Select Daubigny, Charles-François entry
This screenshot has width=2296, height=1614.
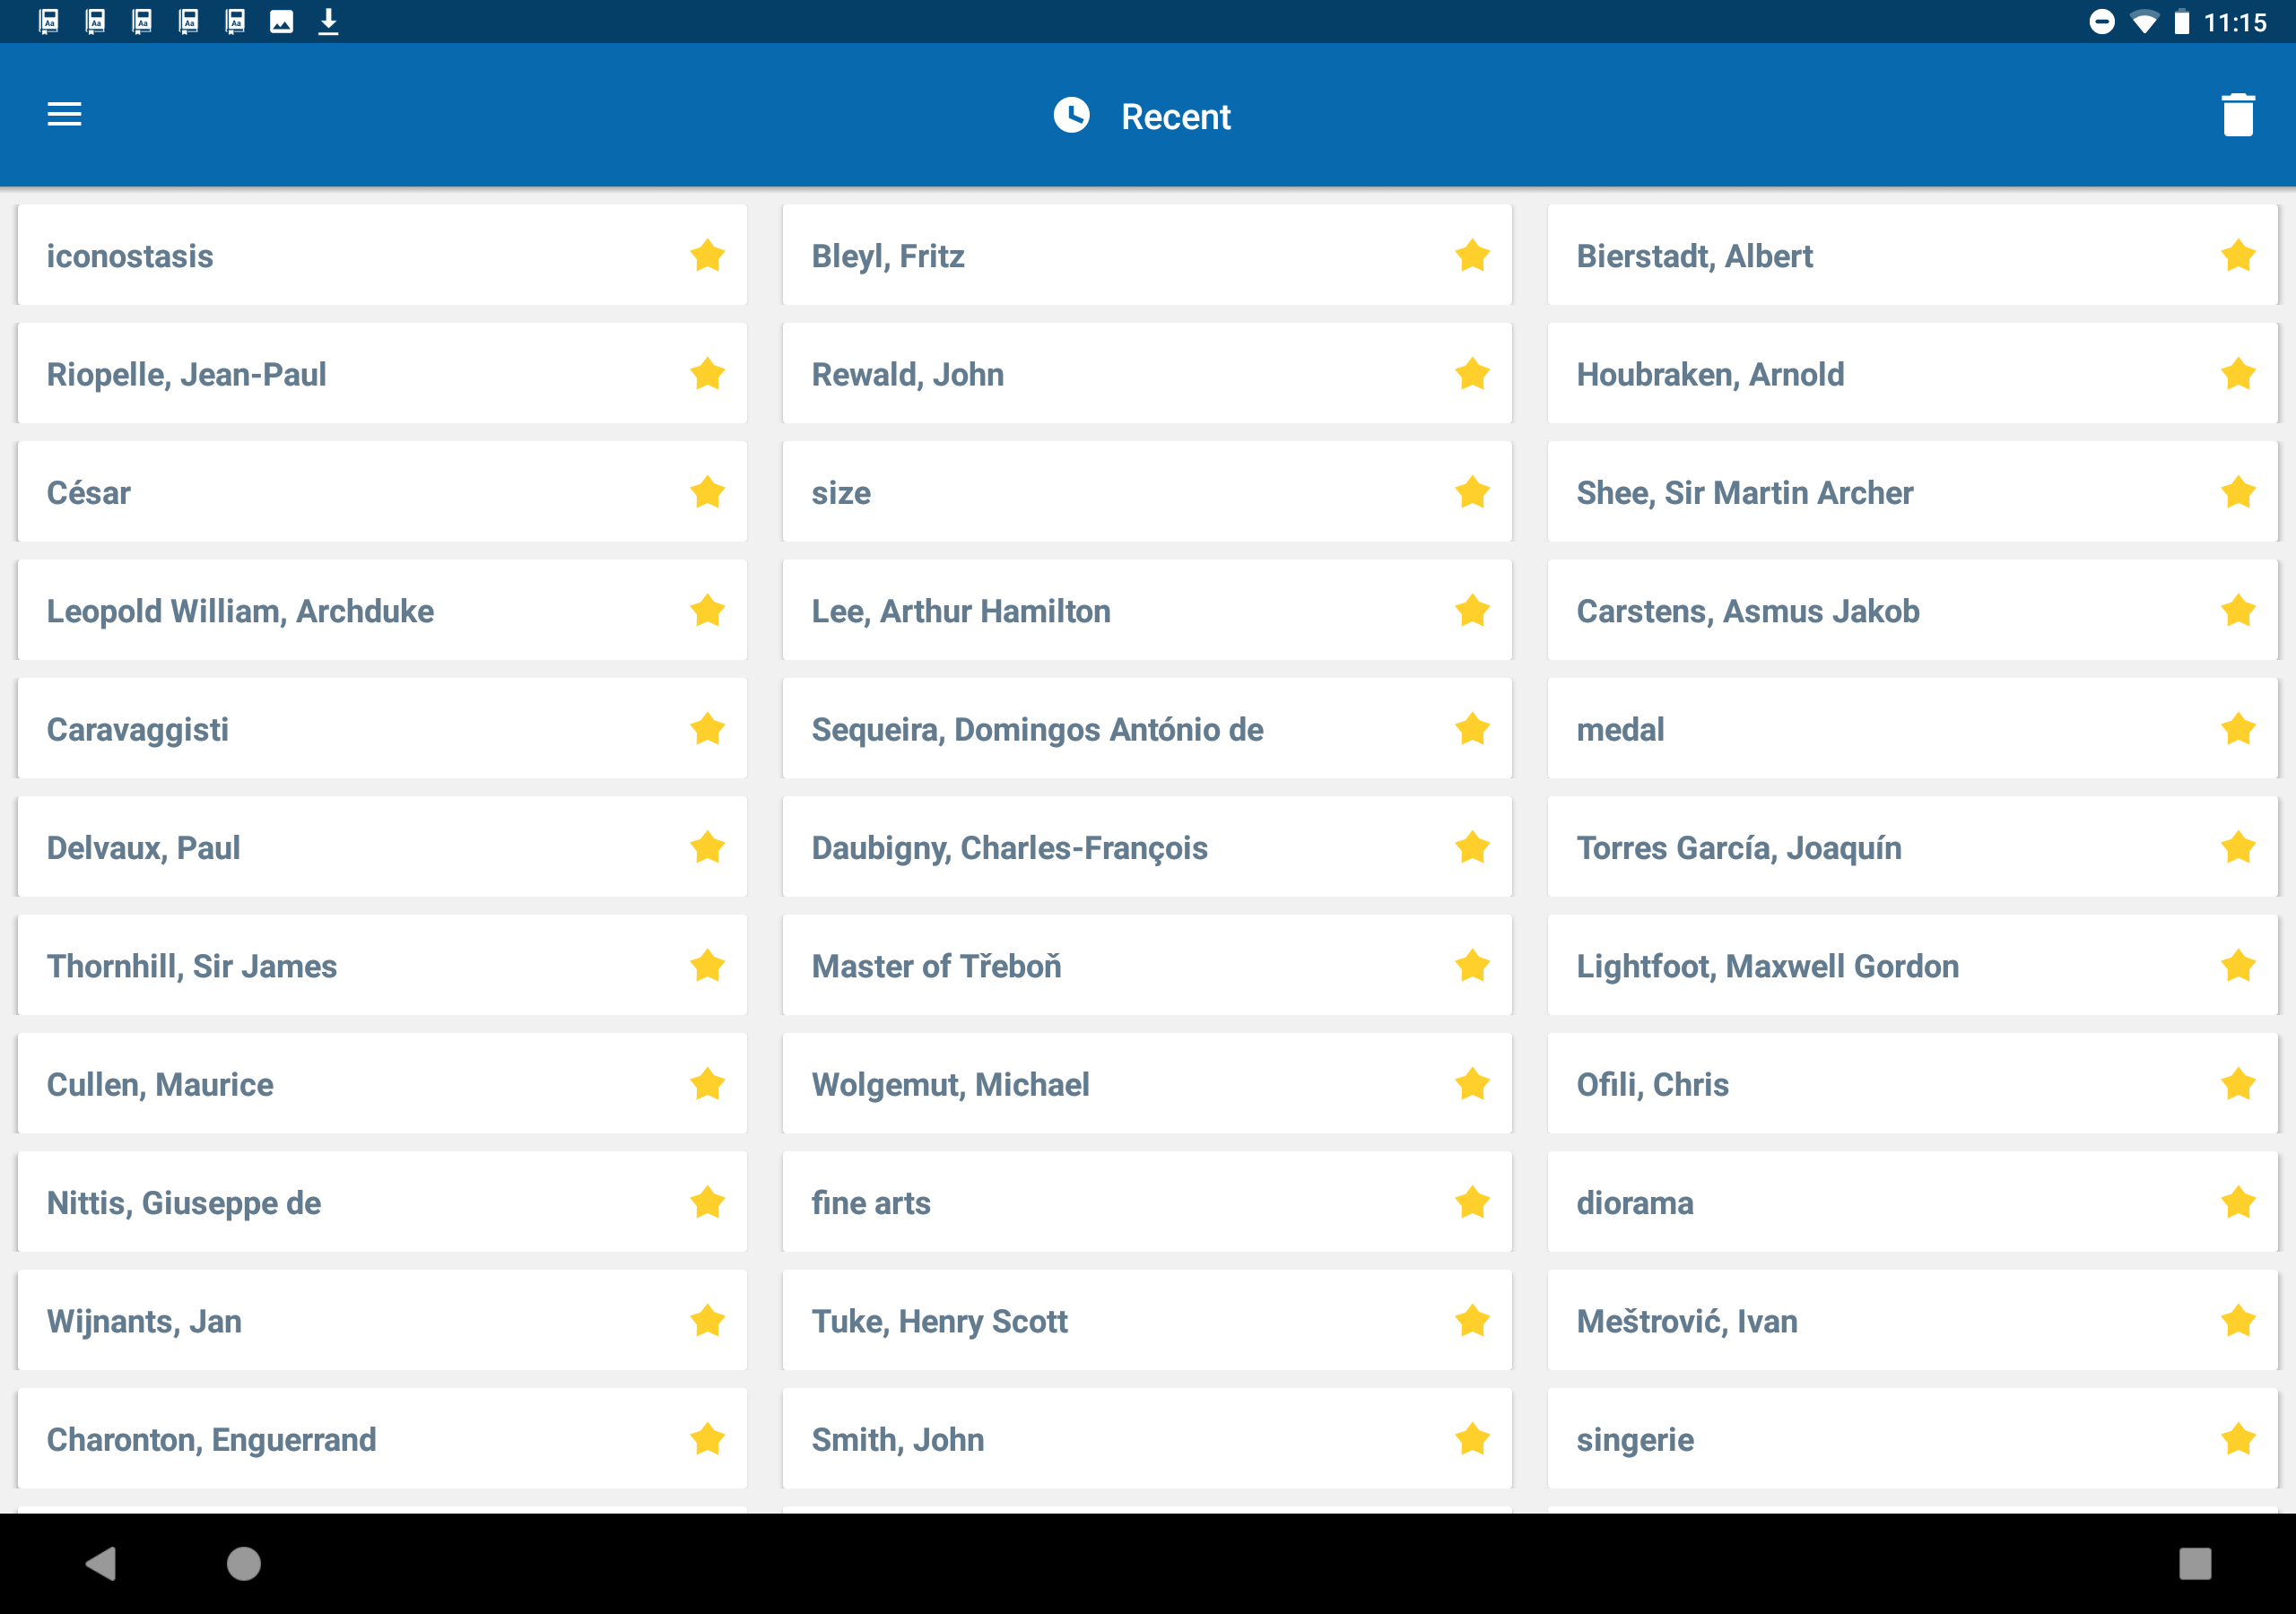(x=1147, y=847)
